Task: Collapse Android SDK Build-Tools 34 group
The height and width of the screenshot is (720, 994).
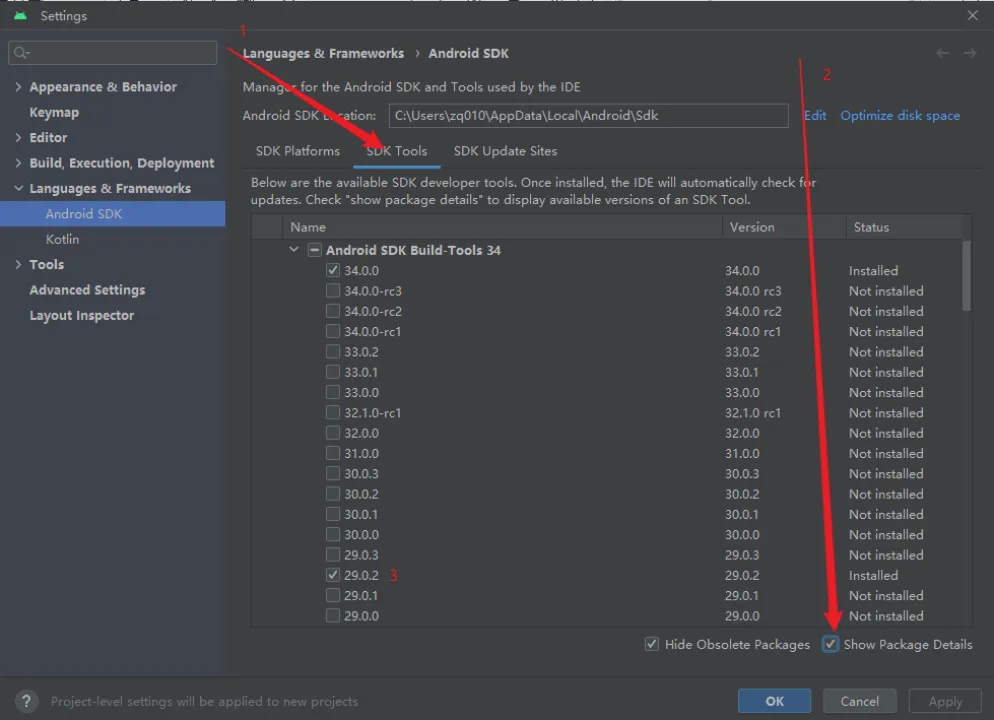Action: 294,250
